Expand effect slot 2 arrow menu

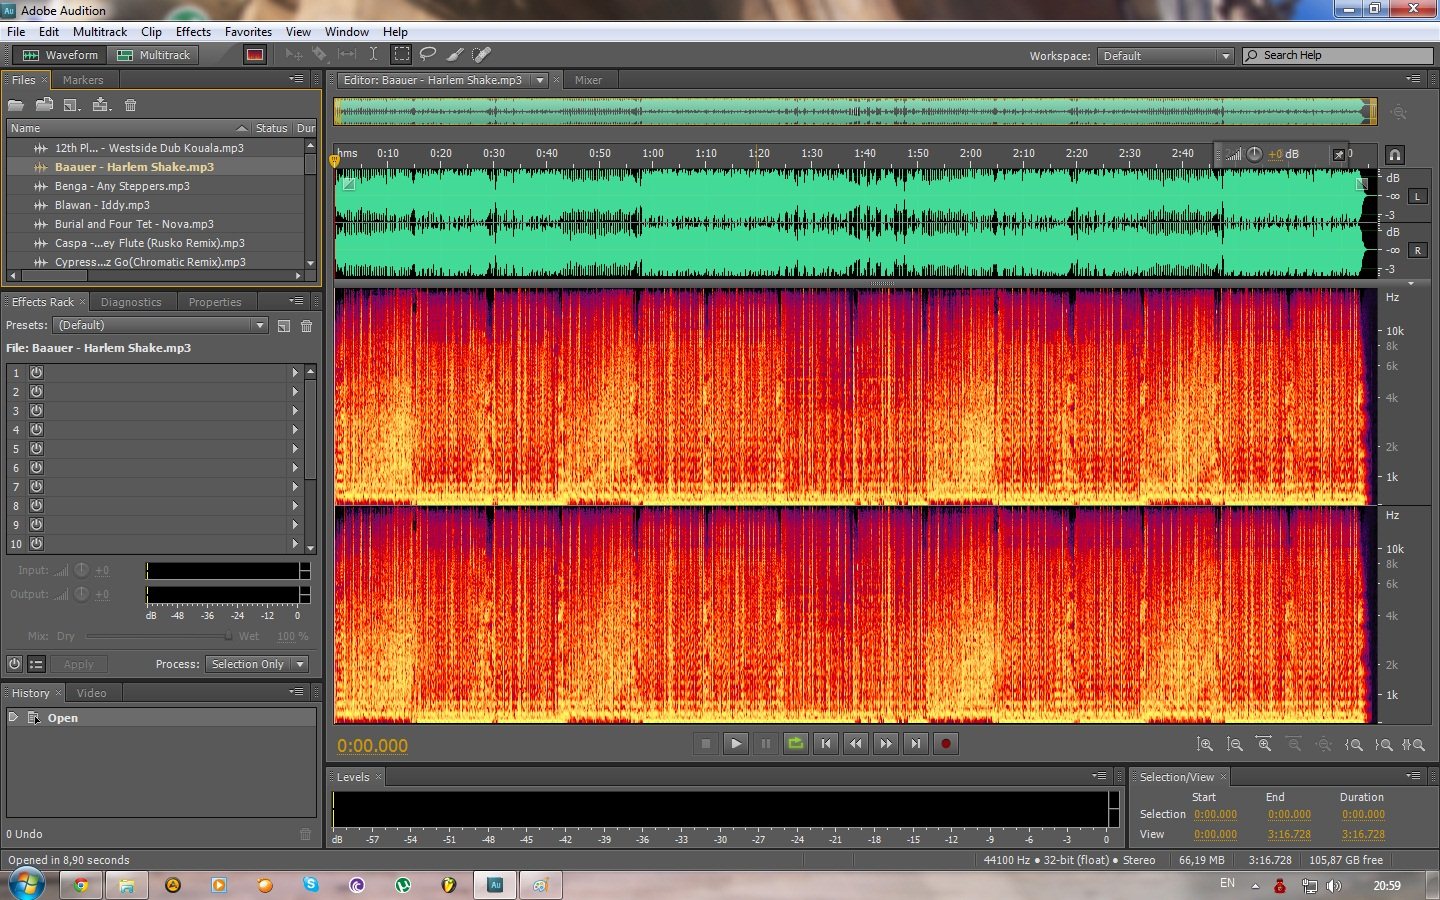coord(295,392)
